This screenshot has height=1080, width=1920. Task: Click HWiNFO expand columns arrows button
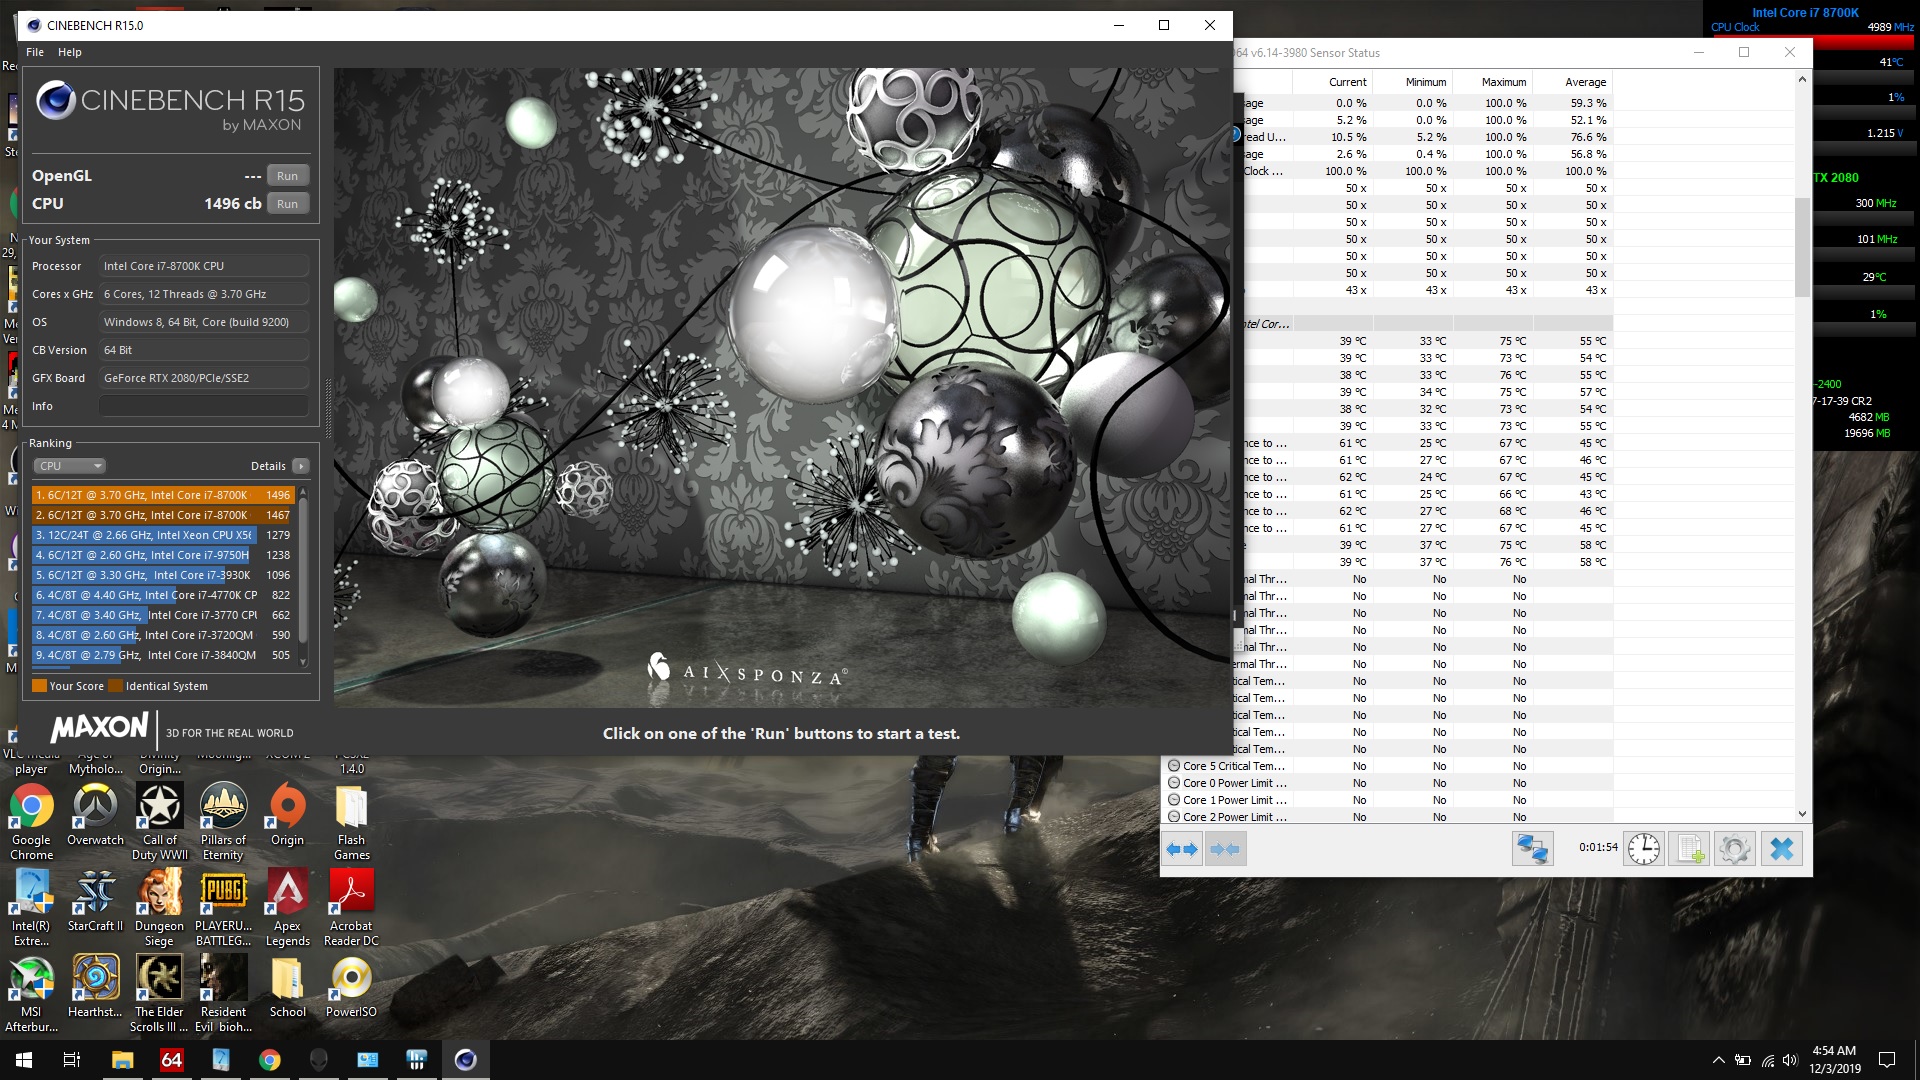pyautogui.click(x=1182, y=849)
